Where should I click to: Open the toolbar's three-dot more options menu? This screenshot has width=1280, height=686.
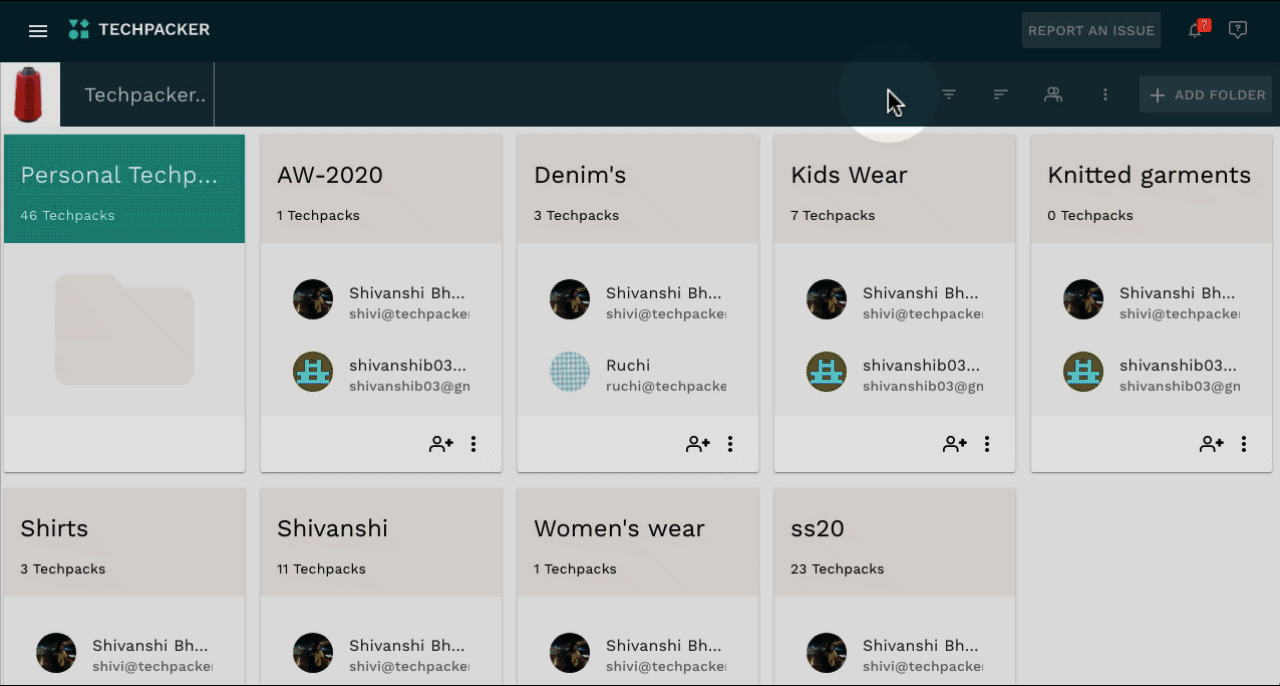(x=1105, y=94)
